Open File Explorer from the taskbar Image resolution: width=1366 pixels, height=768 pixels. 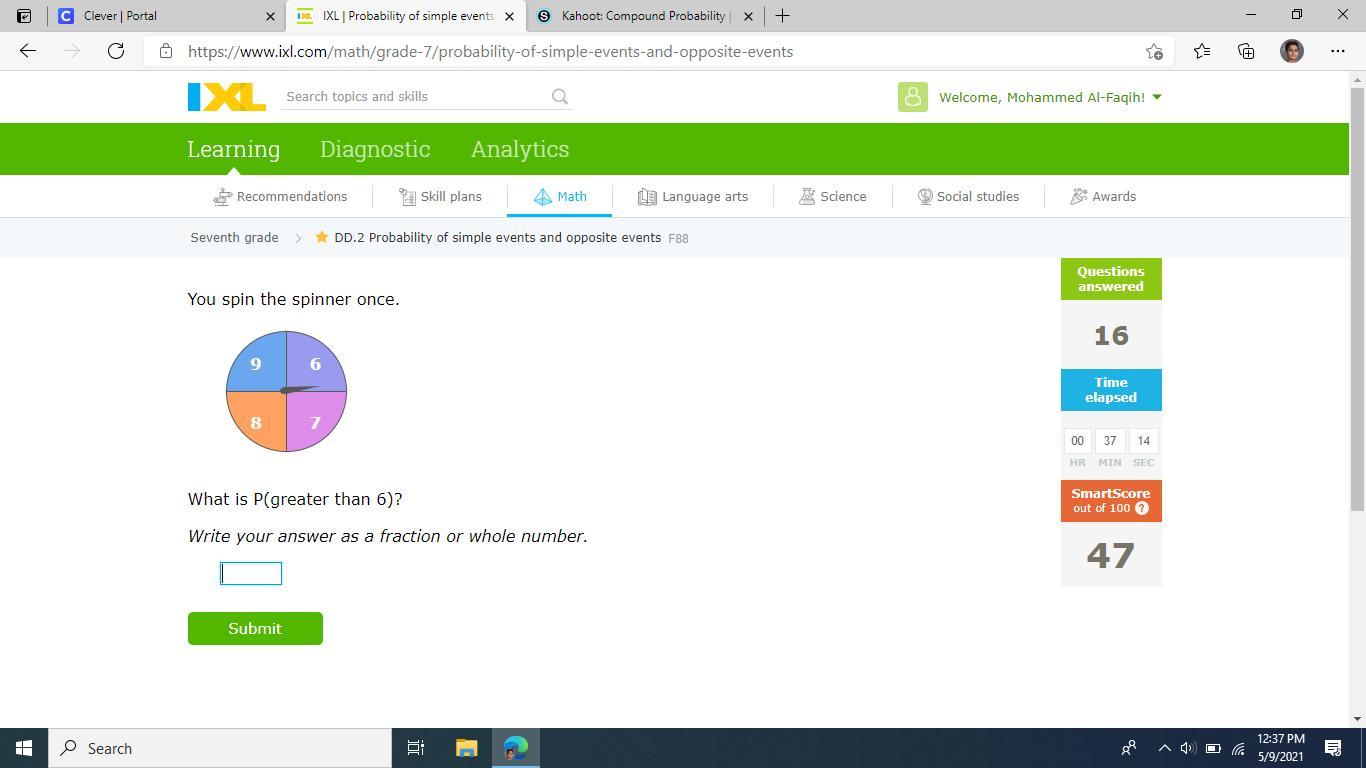(466, 748)
